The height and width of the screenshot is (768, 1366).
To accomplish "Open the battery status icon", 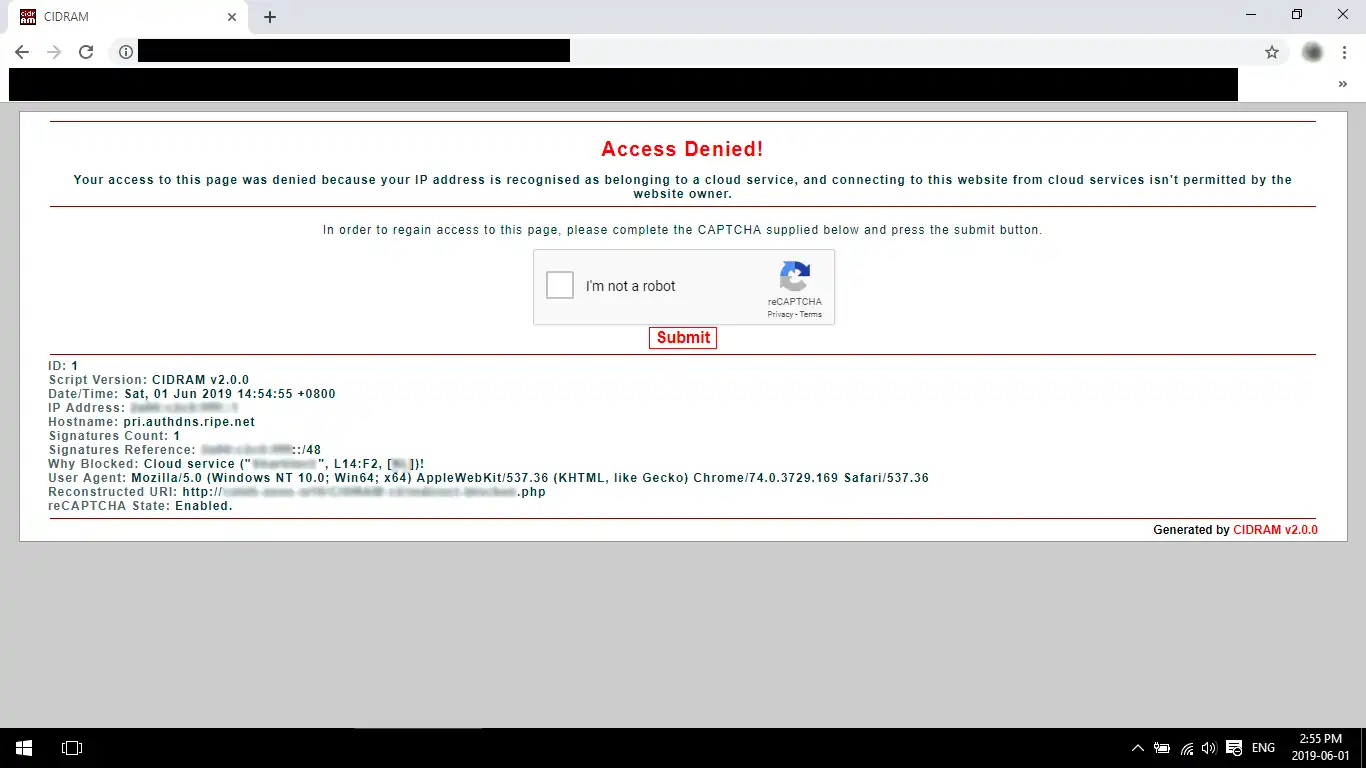I will tap(1162, 748).
